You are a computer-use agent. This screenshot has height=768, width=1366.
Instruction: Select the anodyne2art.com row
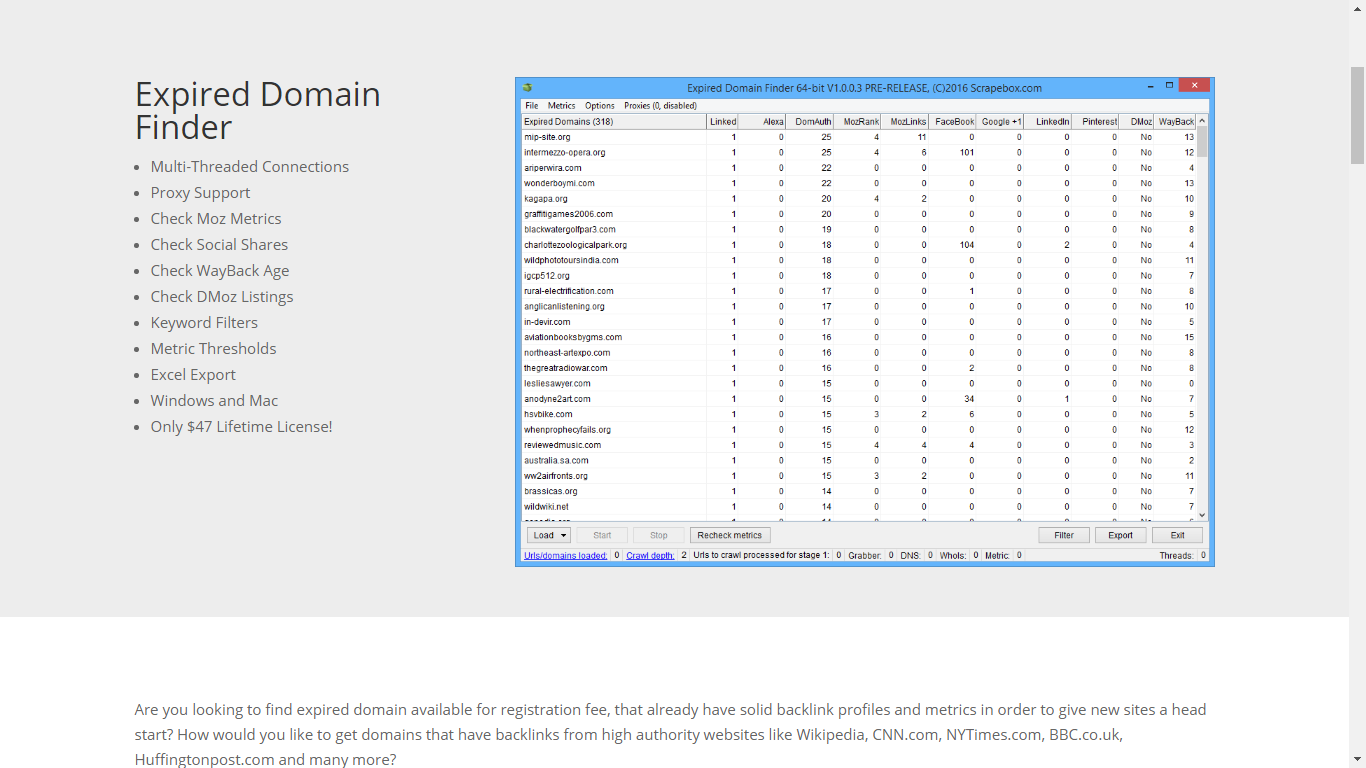point(859,399)
